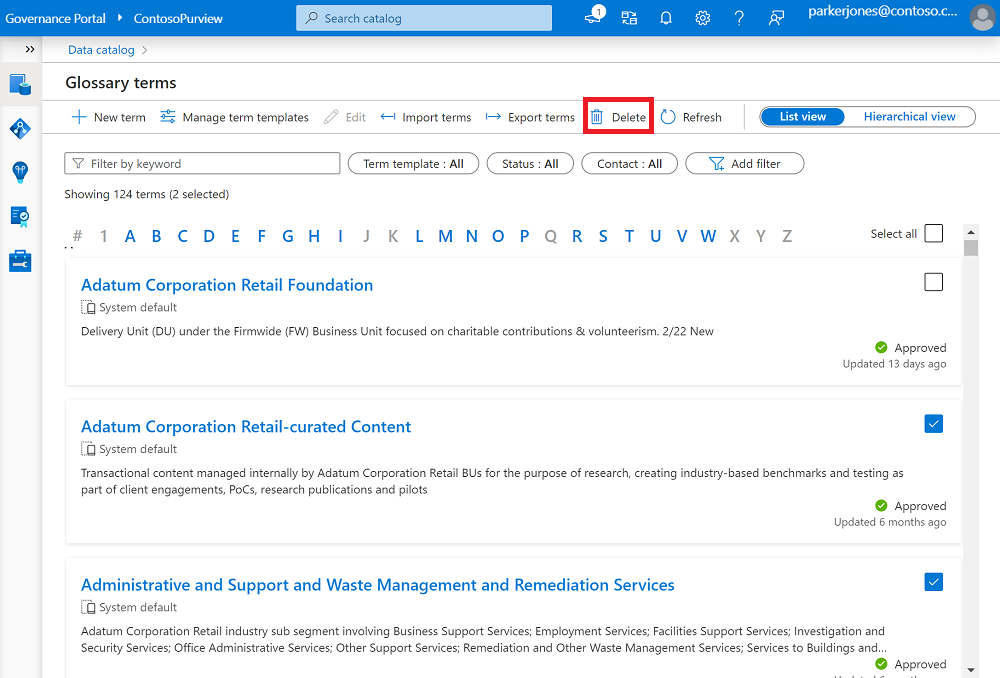Open Data catalog sidebar icon

(20, 84)
